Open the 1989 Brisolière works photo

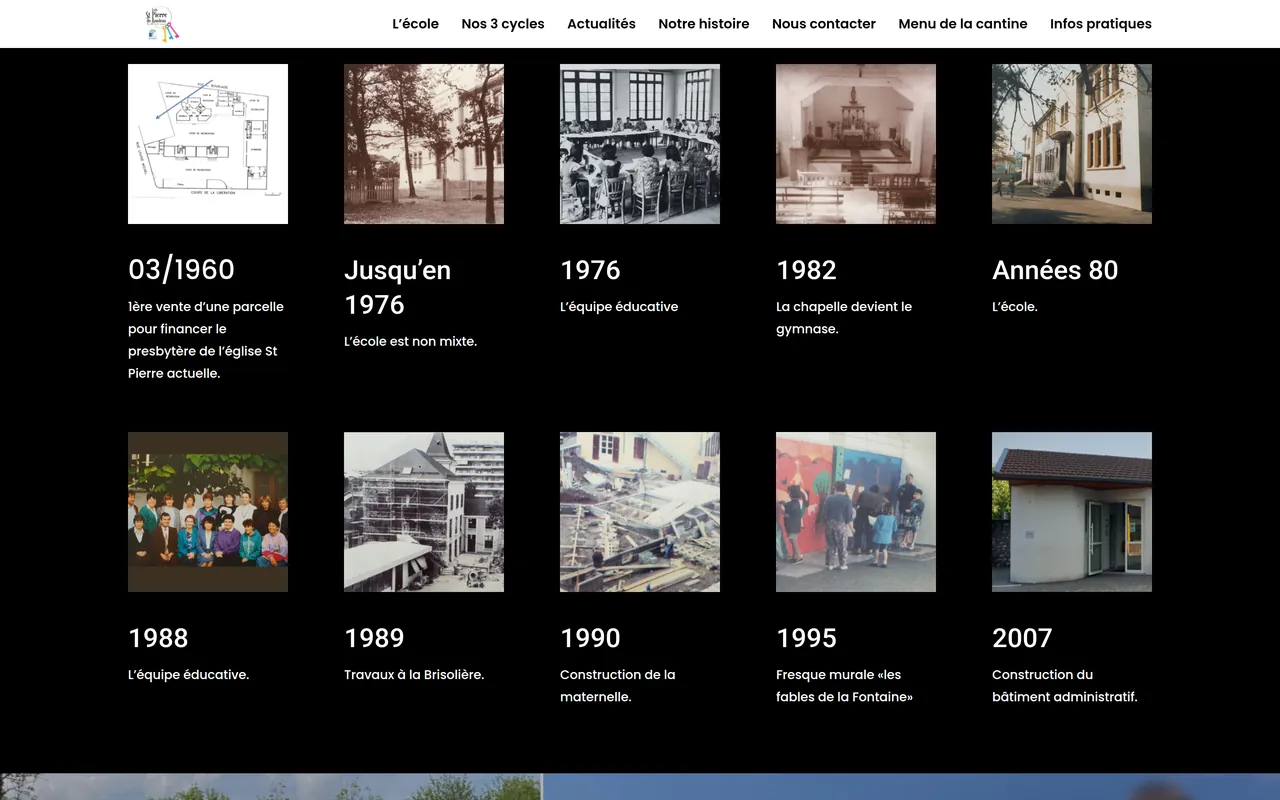(424, 512)
